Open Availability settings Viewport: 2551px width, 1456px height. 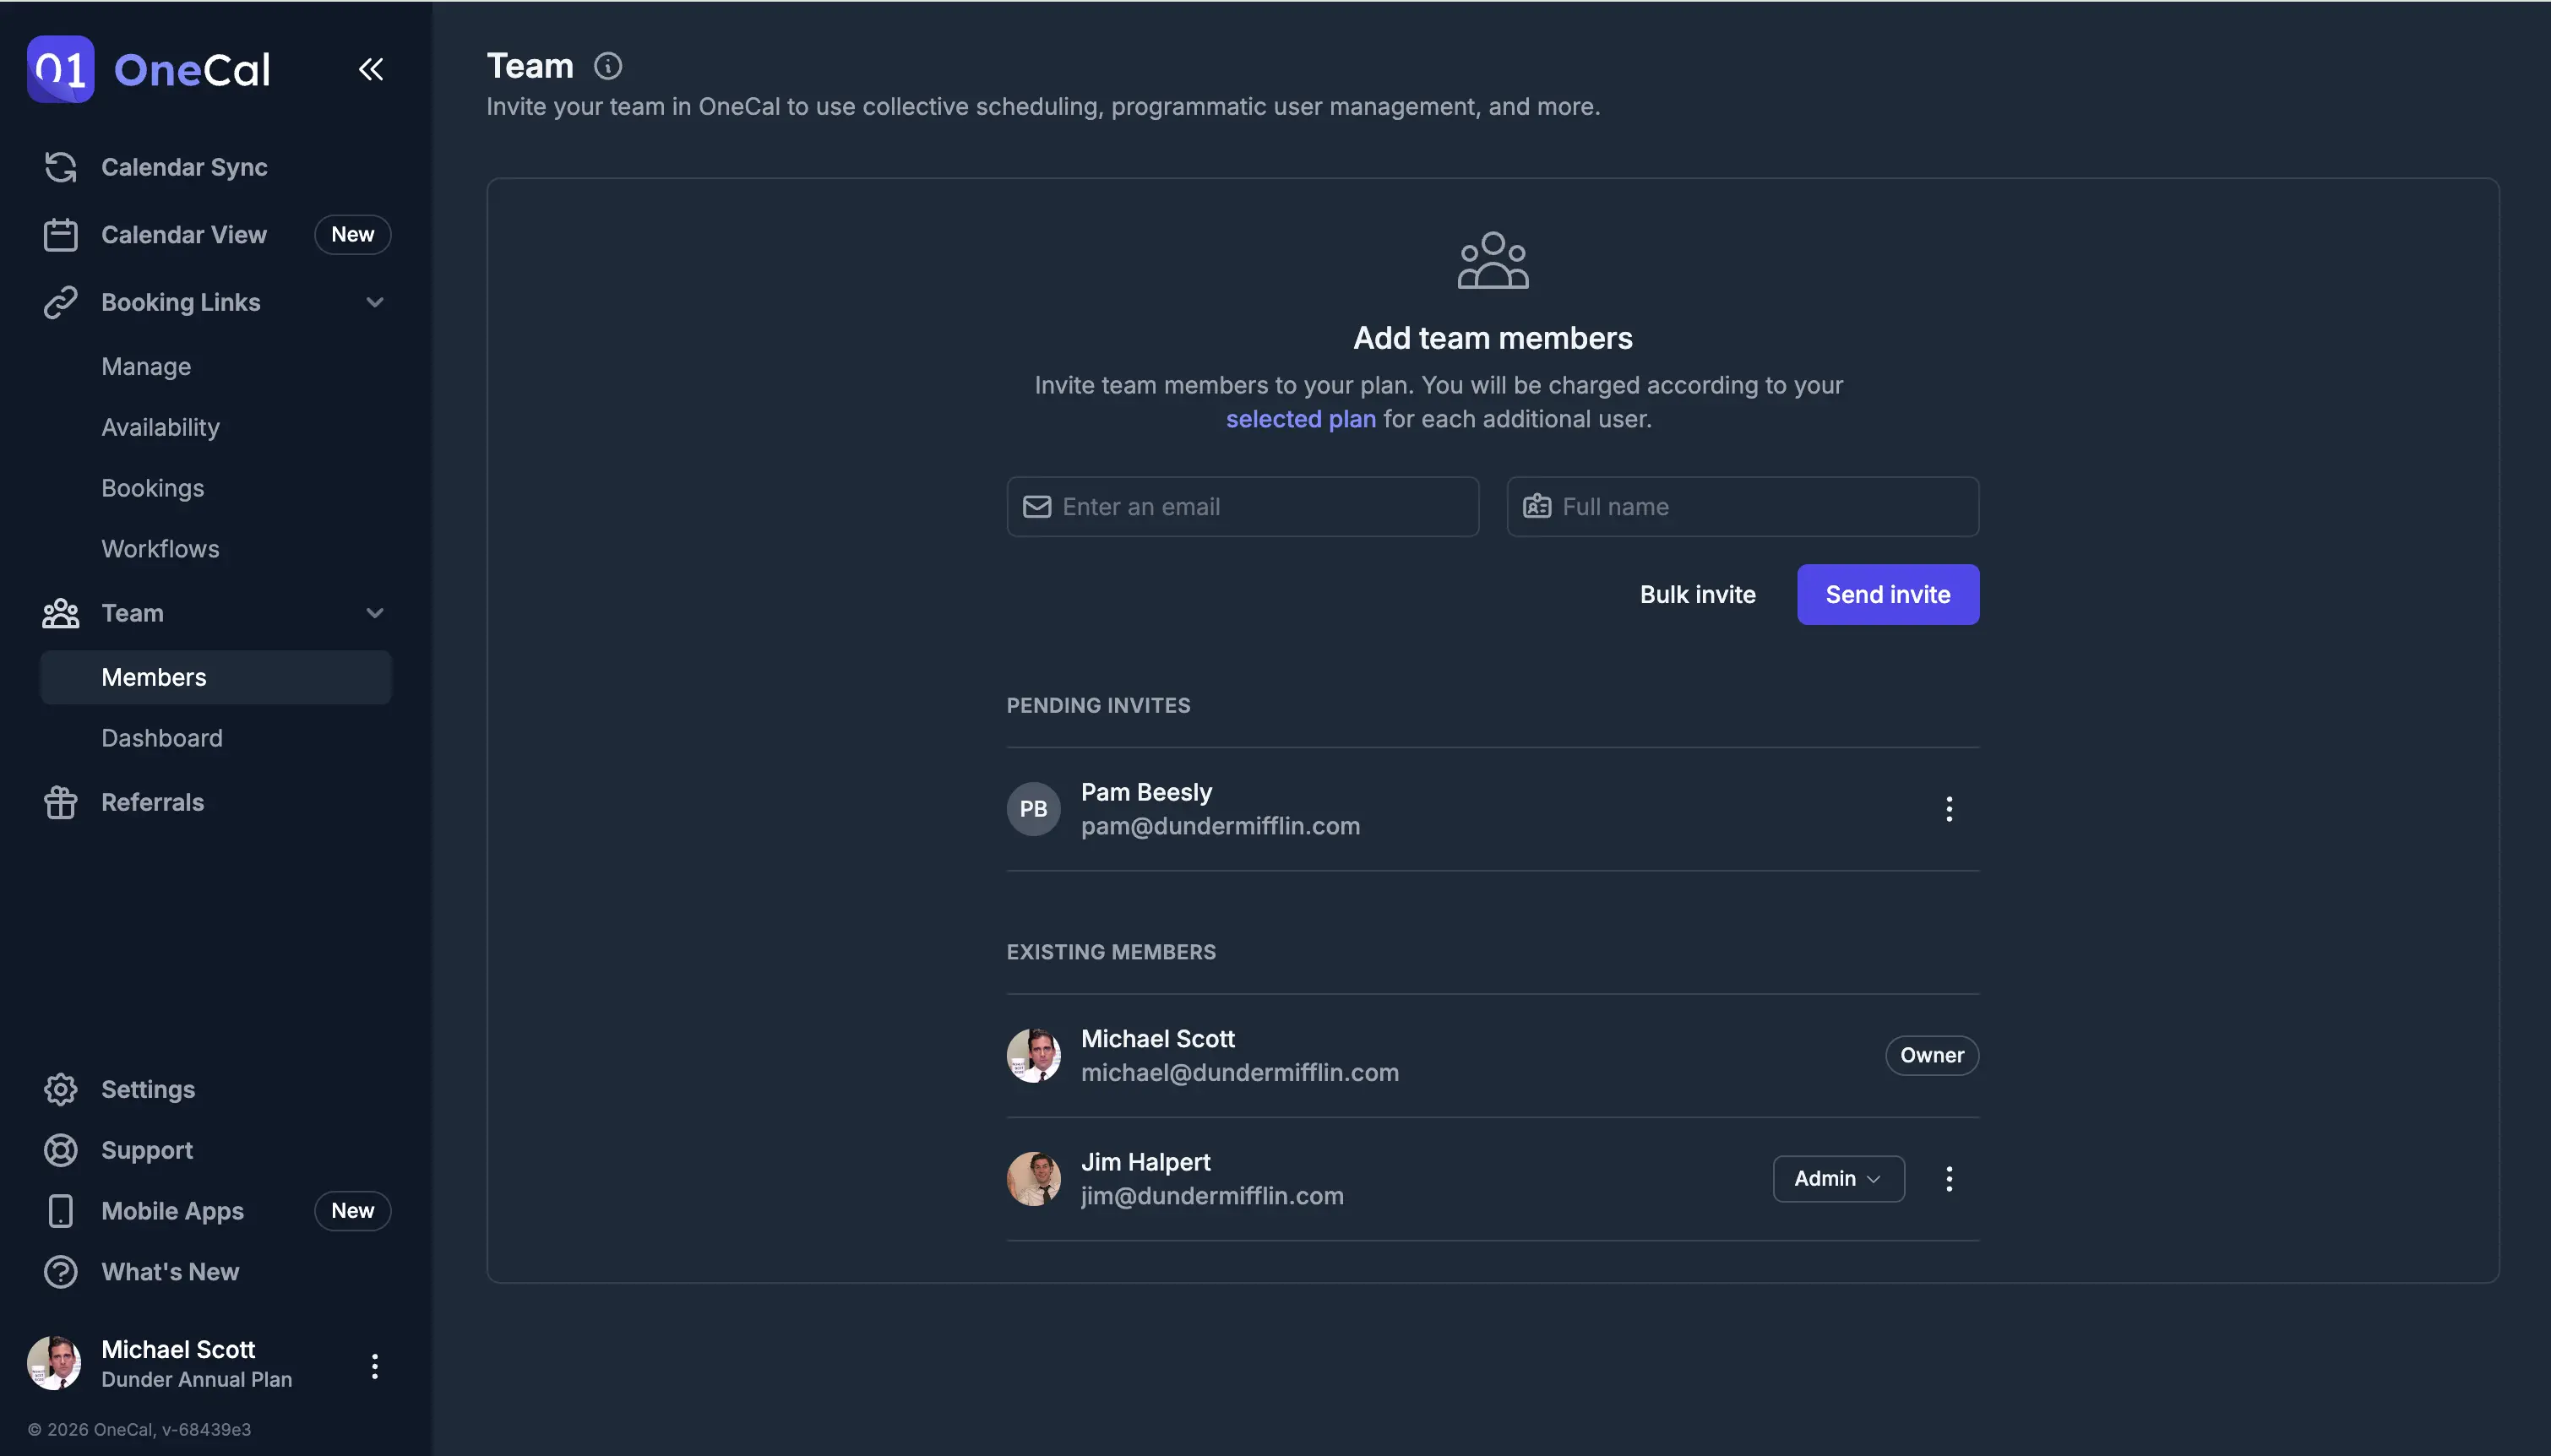(160, 428)
